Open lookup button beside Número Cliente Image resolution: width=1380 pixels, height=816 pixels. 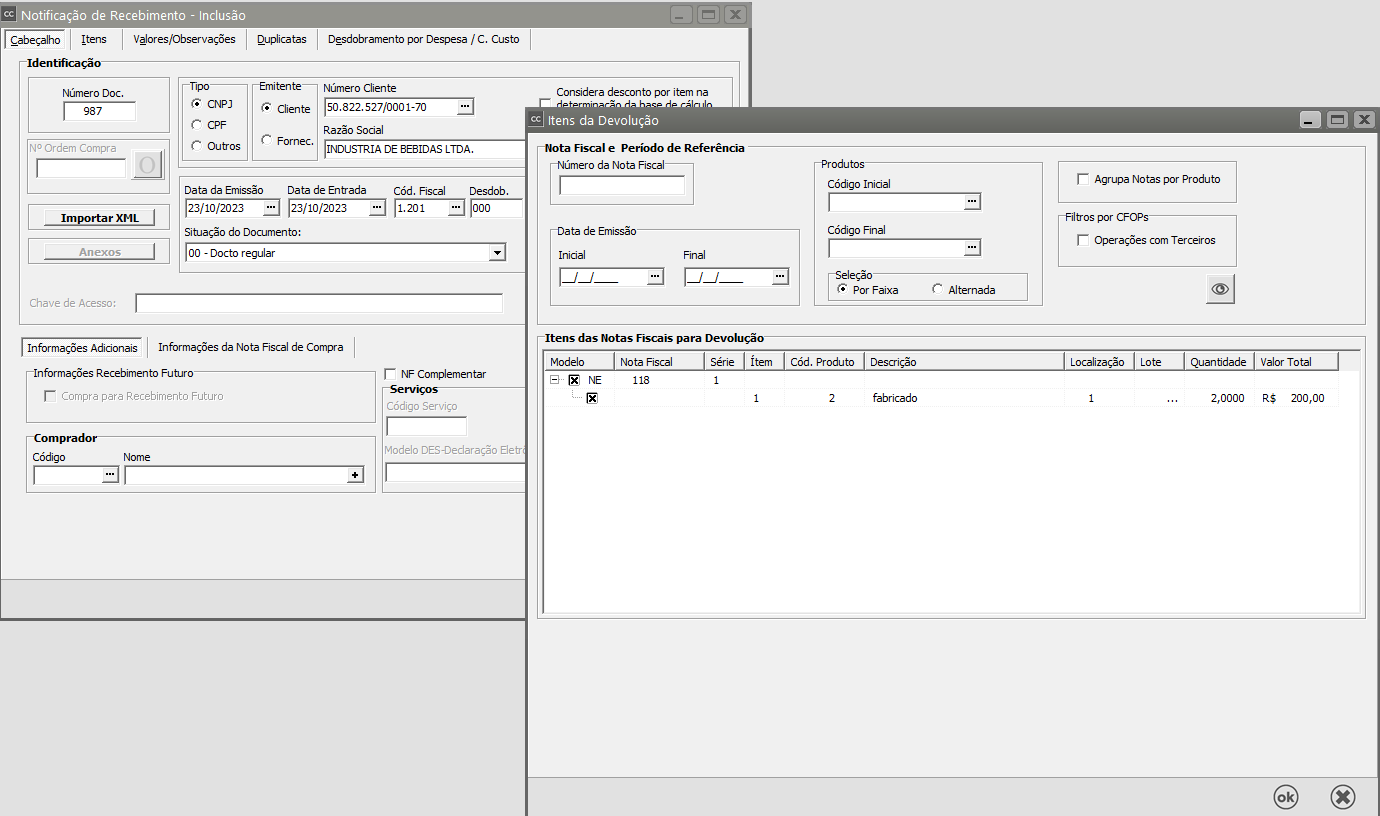pos(465,107)
